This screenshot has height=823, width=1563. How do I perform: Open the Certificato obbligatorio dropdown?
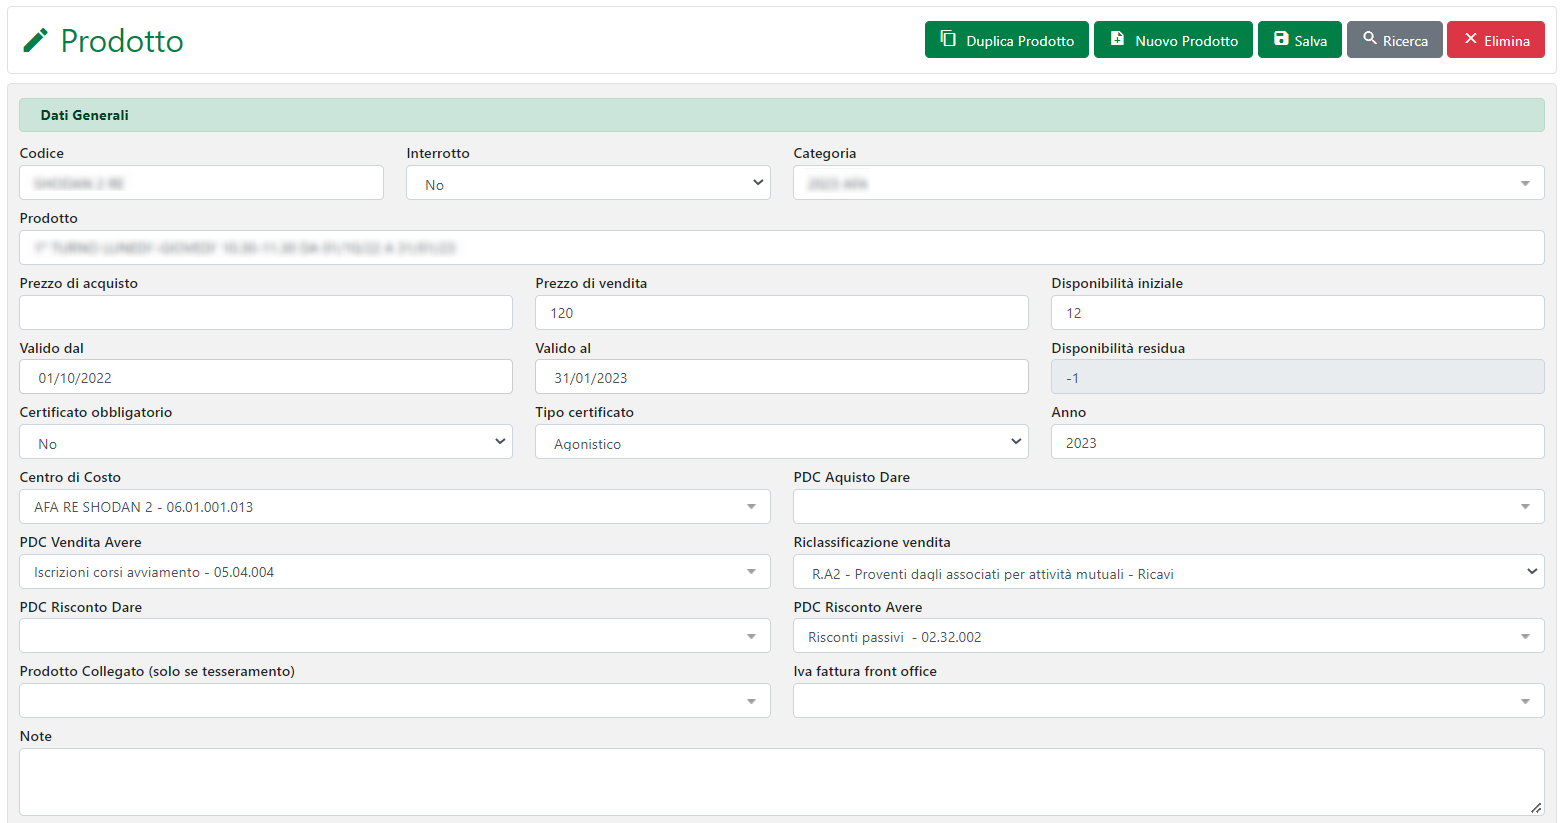[x=265, y=442]
